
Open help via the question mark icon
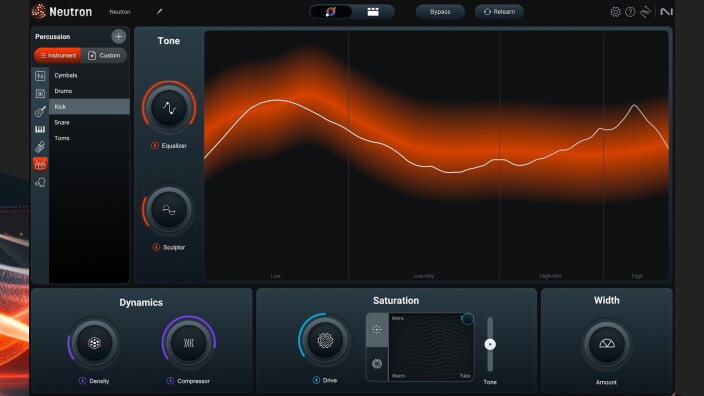[630, 12]
